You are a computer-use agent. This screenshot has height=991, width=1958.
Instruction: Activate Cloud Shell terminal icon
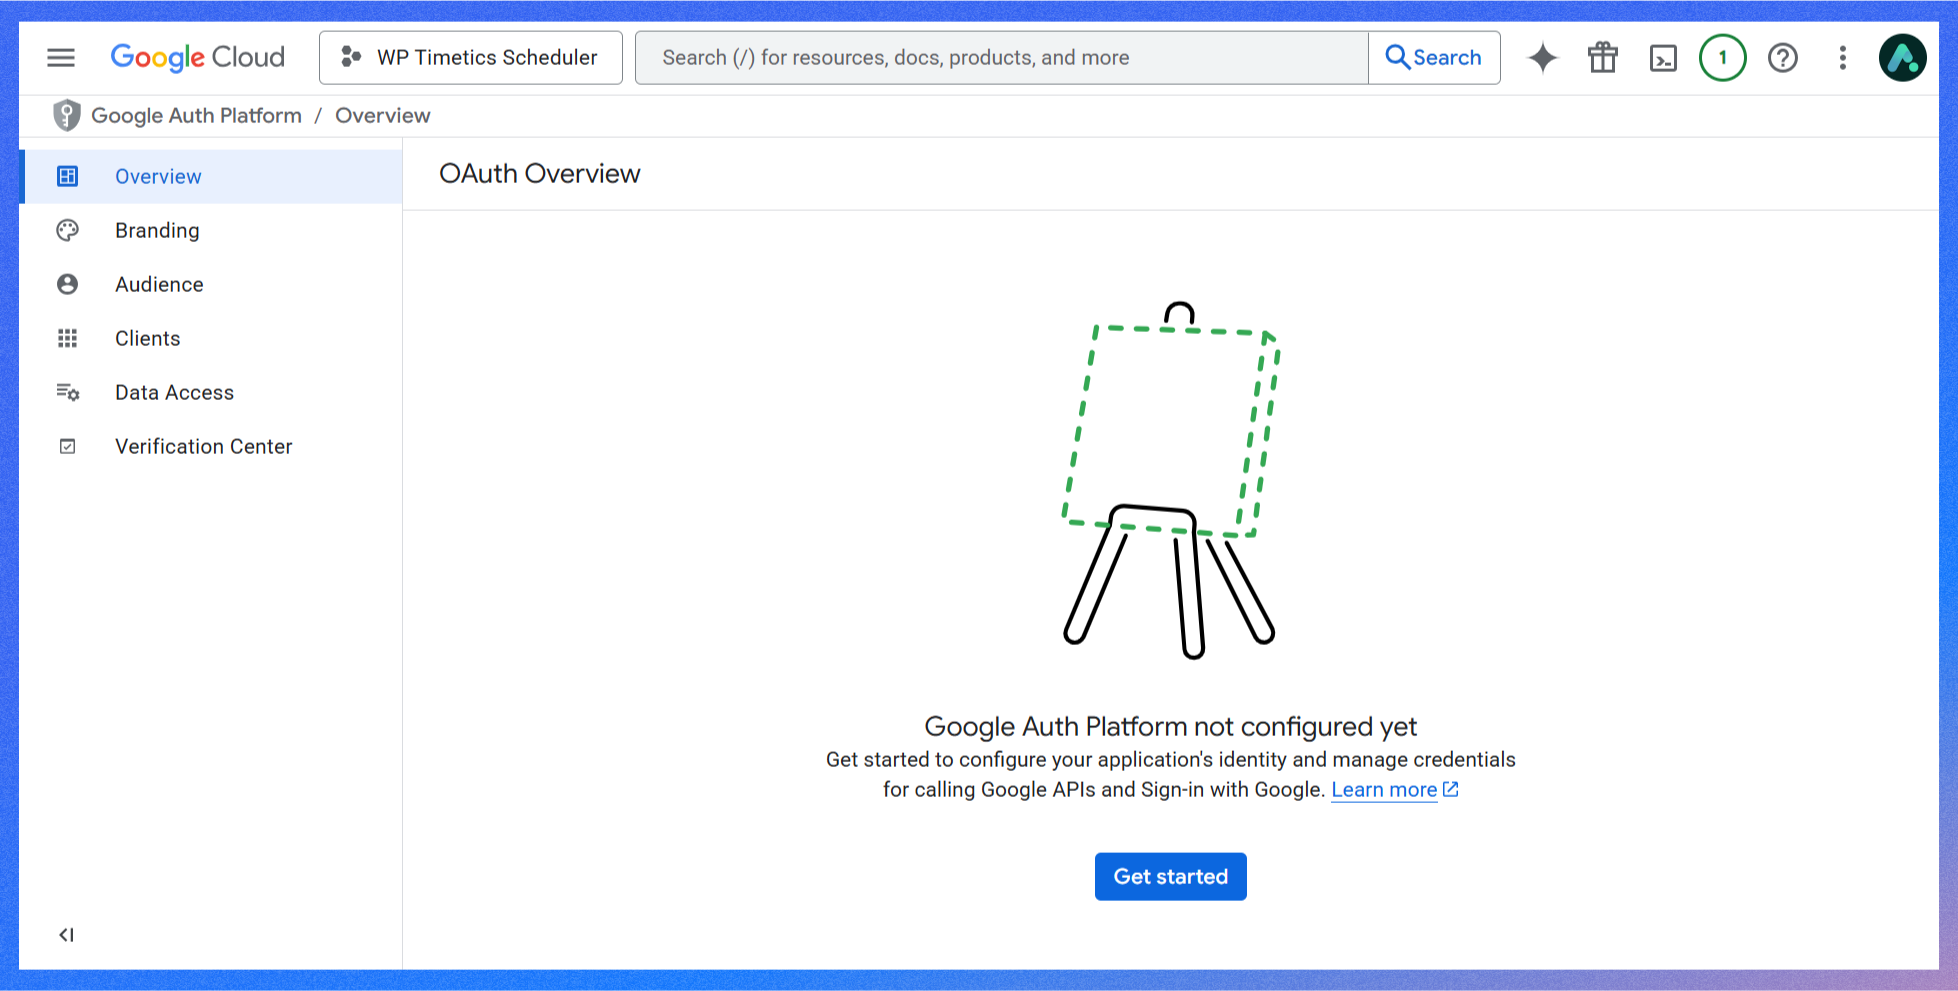coord(1663,58)
